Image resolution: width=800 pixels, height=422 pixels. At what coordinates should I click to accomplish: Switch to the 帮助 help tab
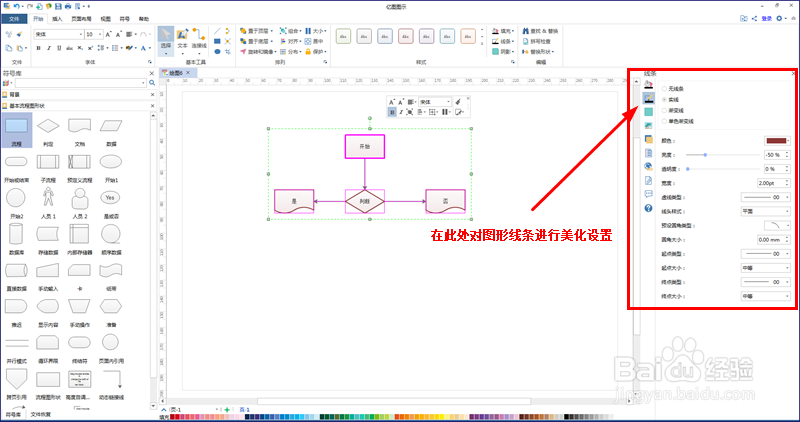[144, 19]
